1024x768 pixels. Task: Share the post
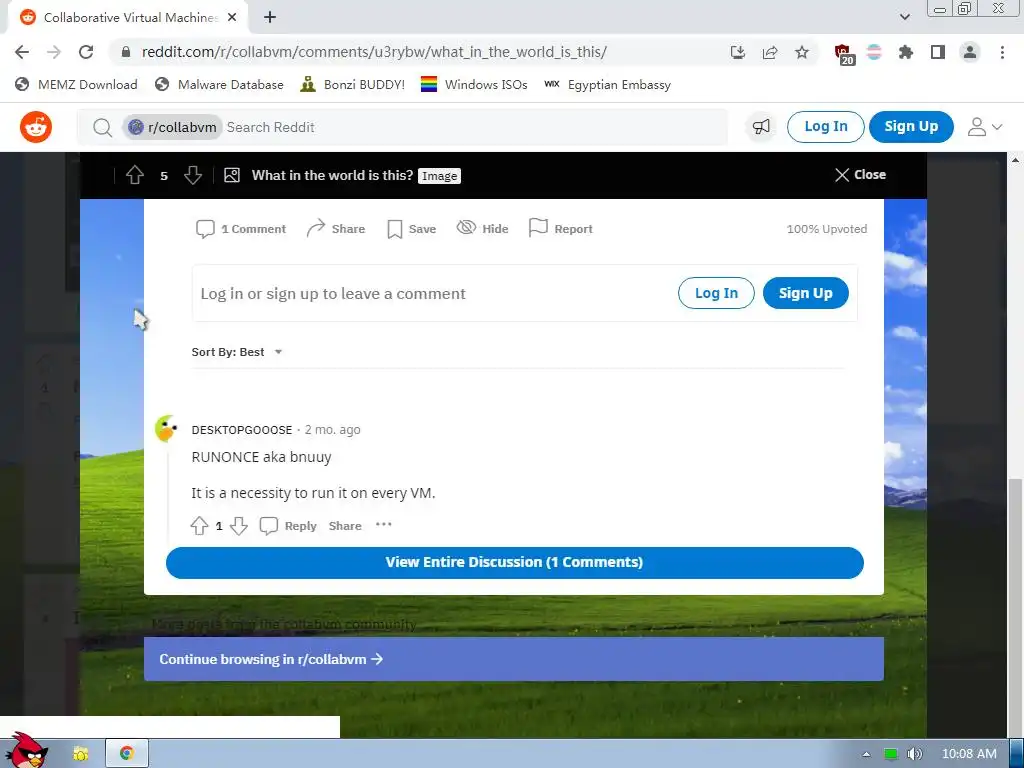[x=336, y=229]
